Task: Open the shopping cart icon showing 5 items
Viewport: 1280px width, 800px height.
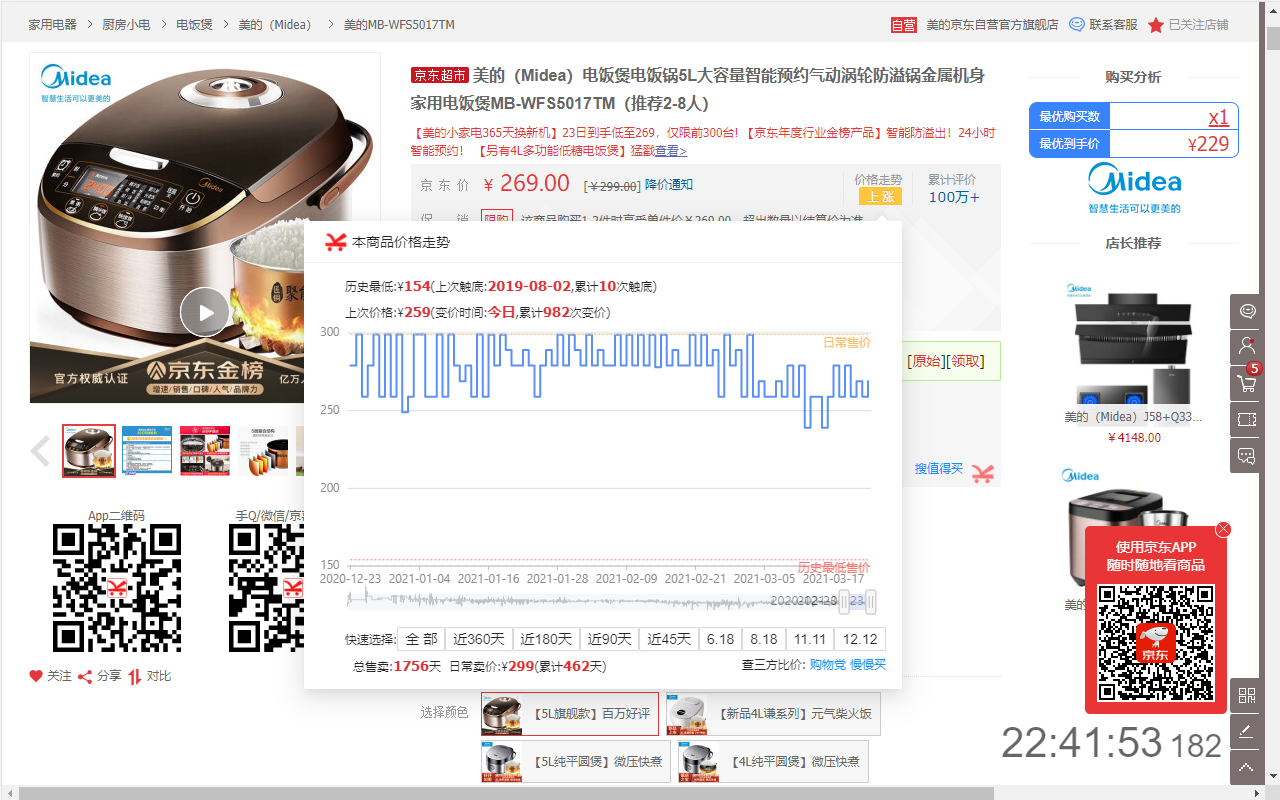Action: click(x=1245, y=383)
